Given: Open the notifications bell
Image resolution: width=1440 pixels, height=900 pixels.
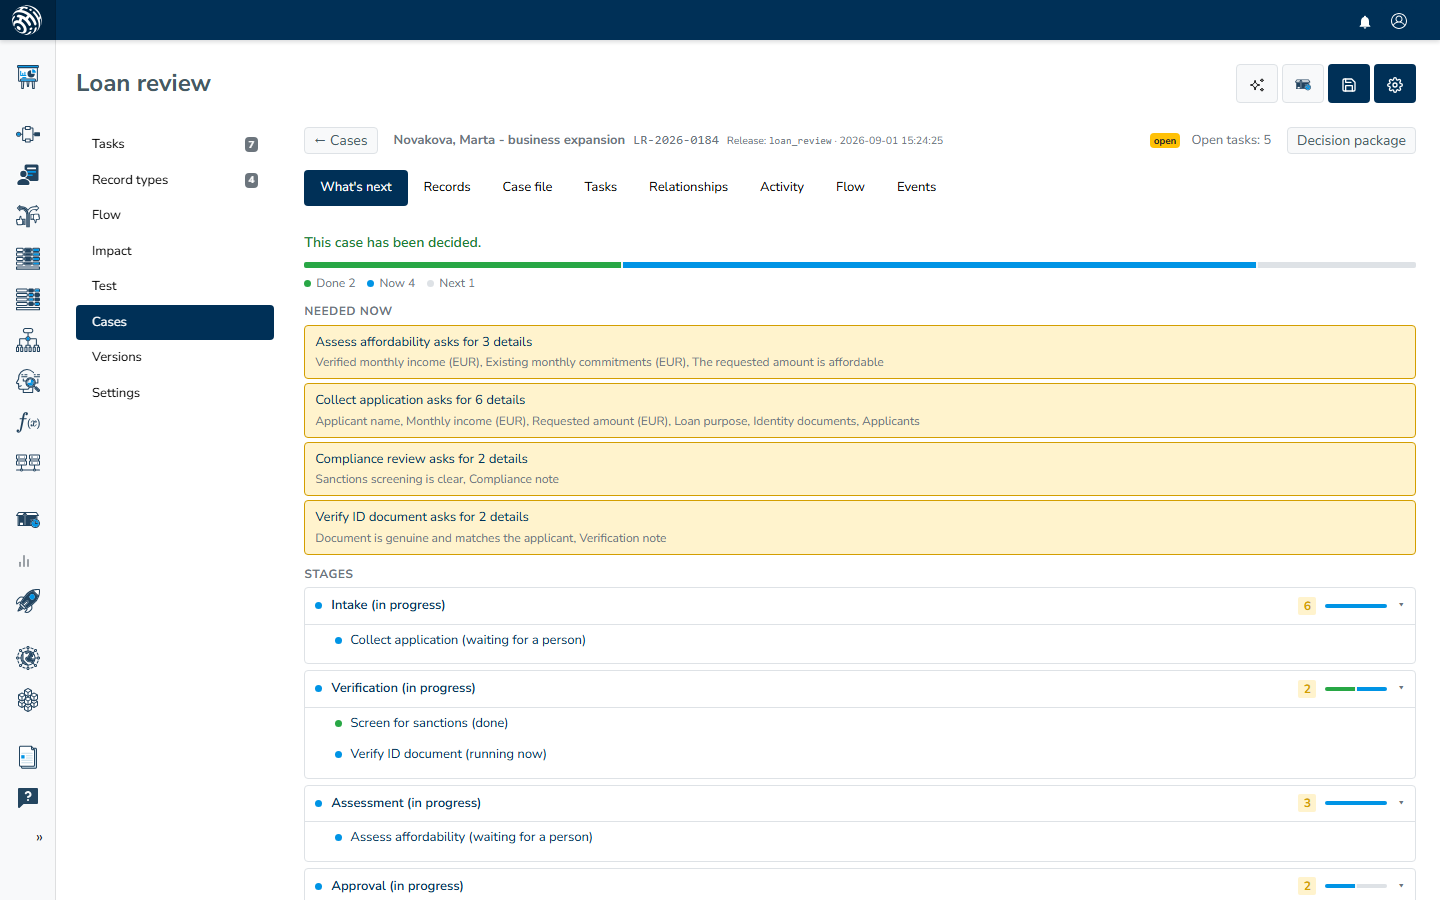Looking at the screenshot, I should (1365, 21).
